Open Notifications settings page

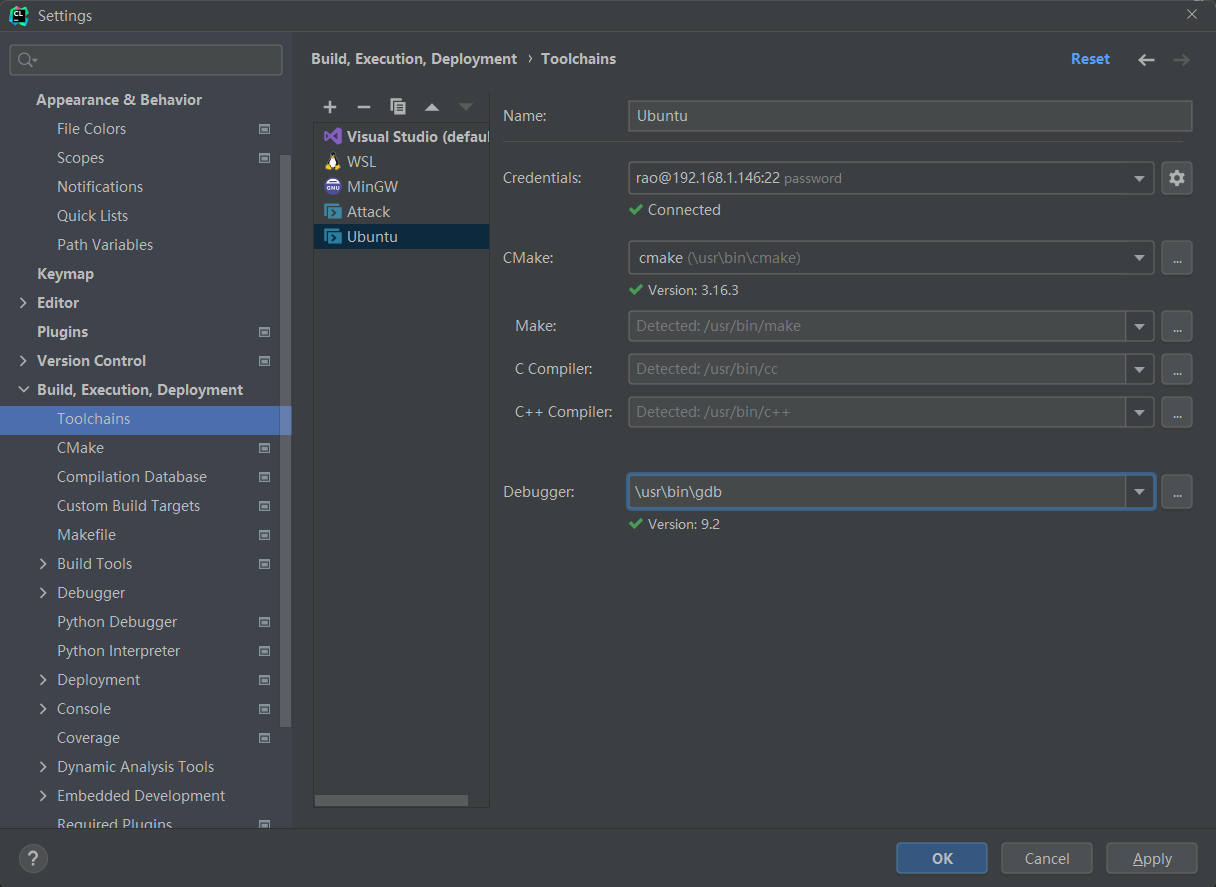coord(100,187)
